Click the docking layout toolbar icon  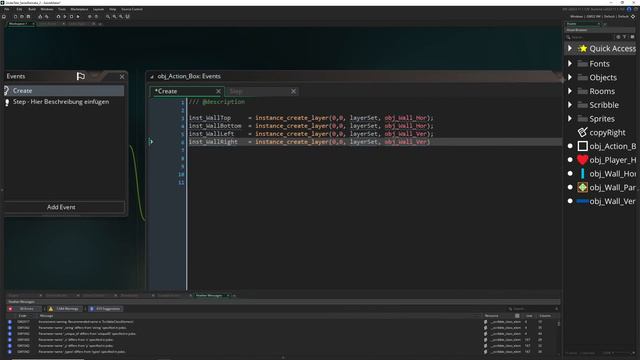point(127,16)
